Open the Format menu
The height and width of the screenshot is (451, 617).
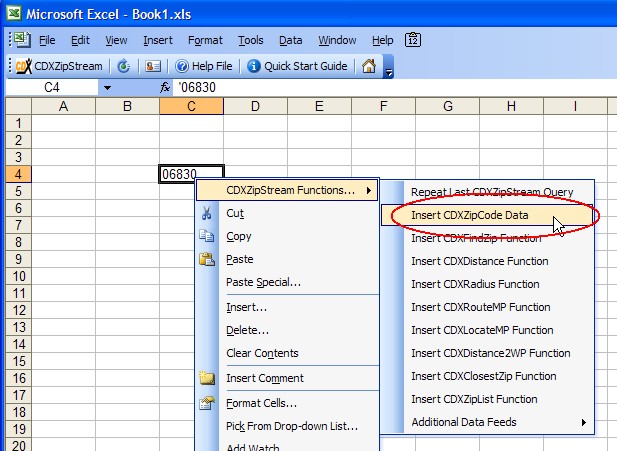click(x=205, y=40)
